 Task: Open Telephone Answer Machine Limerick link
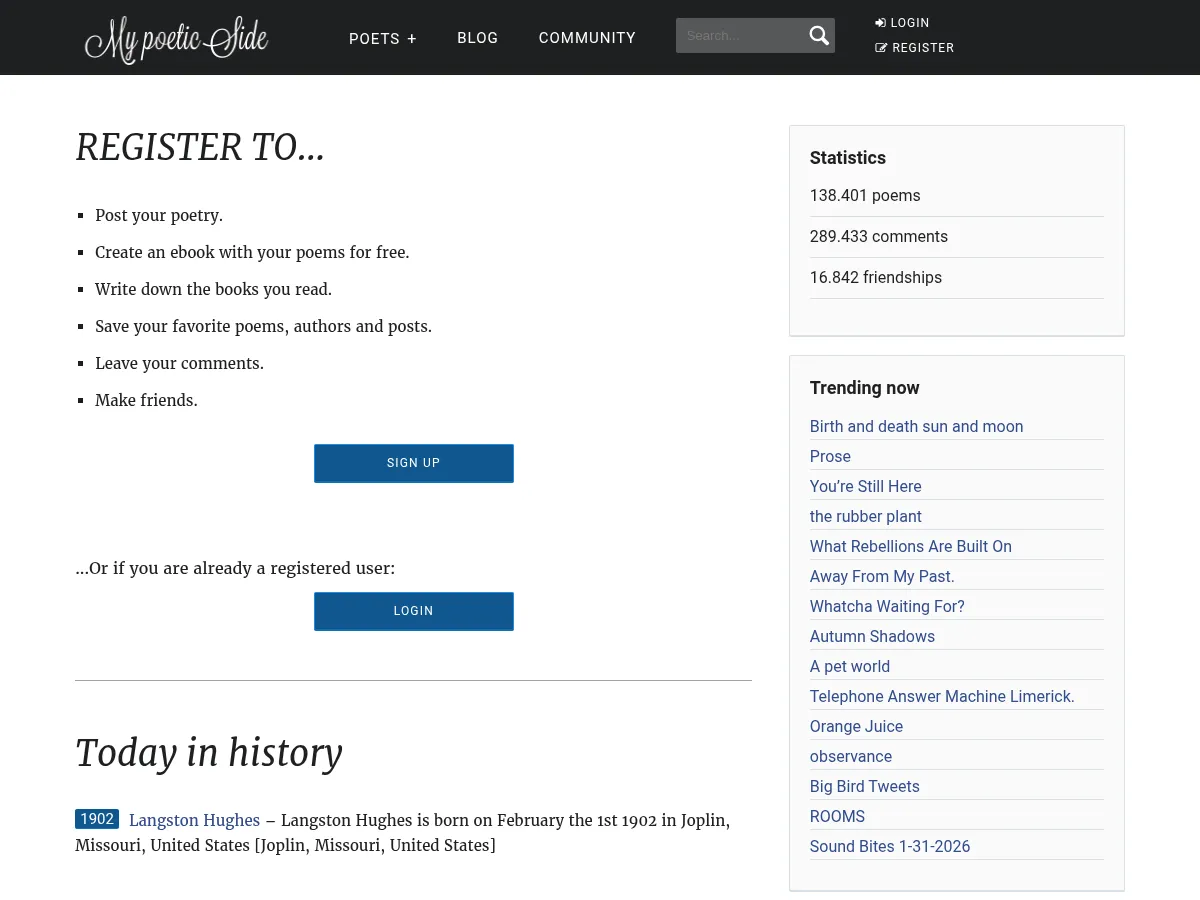click(941, 696)
